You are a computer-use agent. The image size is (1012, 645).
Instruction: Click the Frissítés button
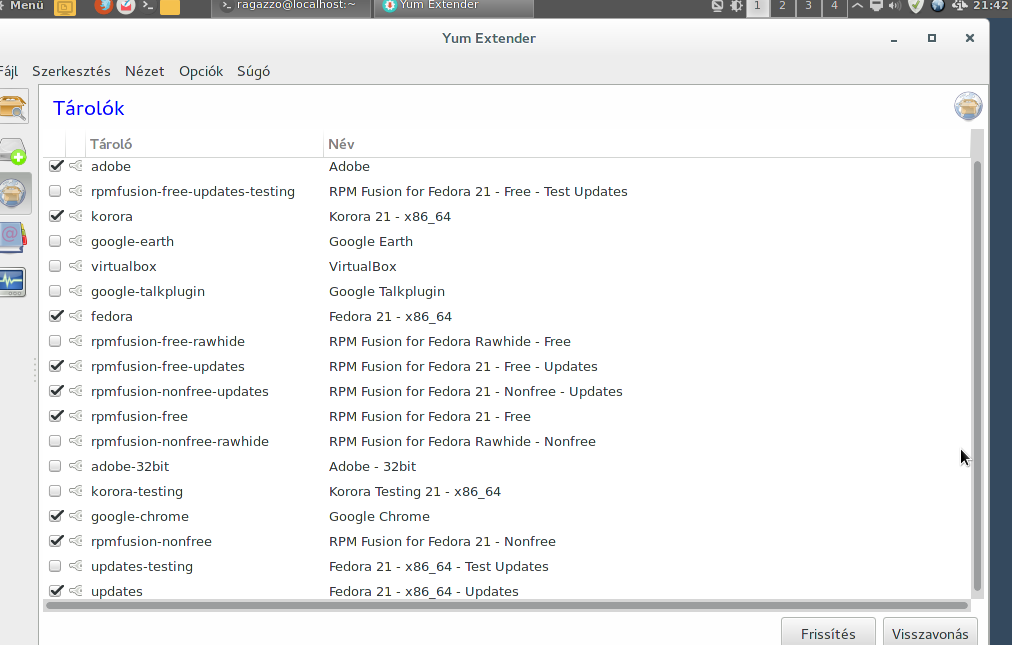828,633
